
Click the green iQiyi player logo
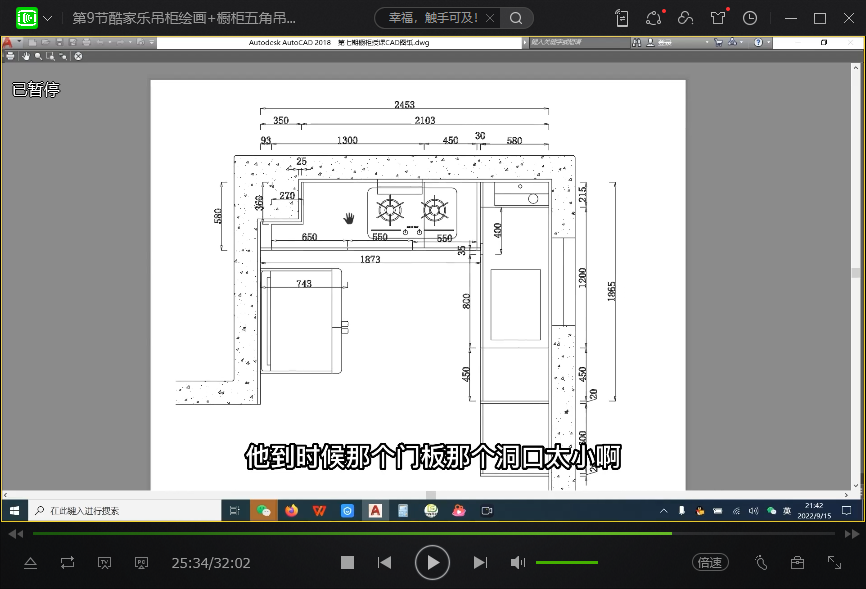(26, 18)
